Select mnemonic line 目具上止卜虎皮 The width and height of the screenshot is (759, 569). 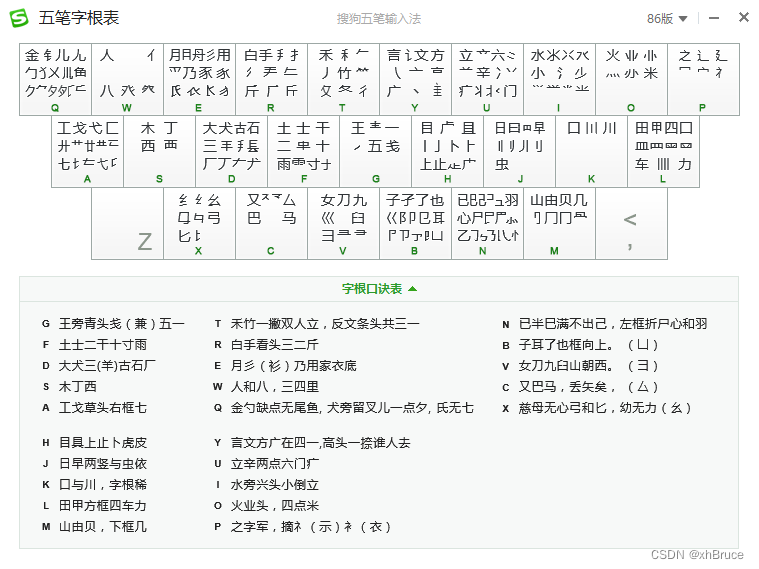[x=103, y=443]
